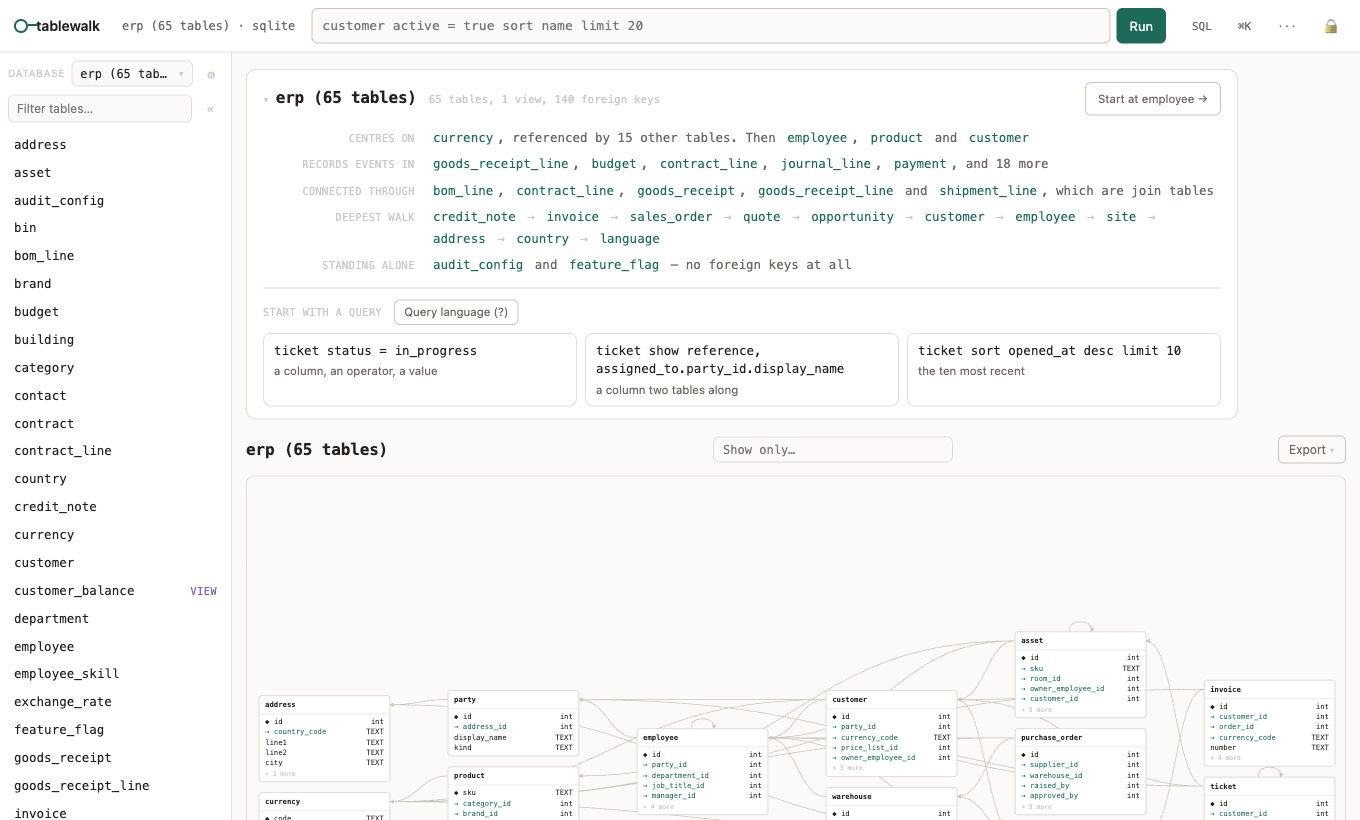
Task: Click the employee node header in diagram
Action: [x=702, y=738]
